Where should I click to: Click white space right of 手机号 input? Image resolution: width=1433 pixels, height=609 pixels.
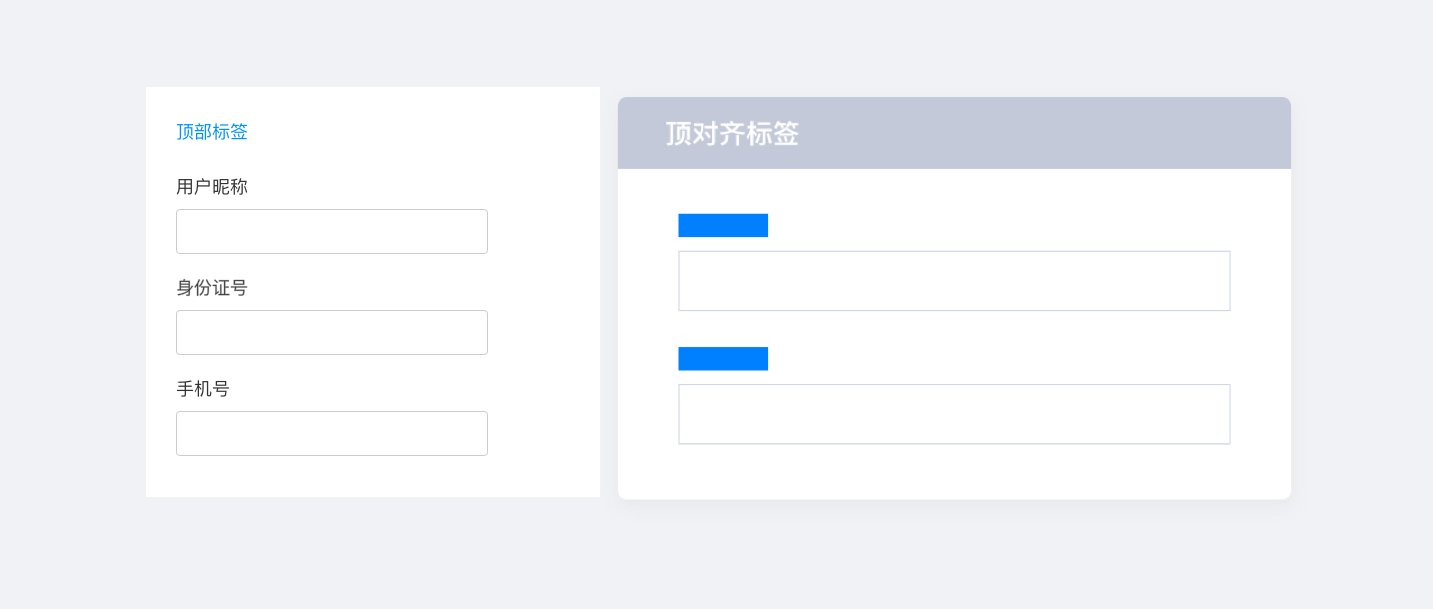click(x=543, y=434)
